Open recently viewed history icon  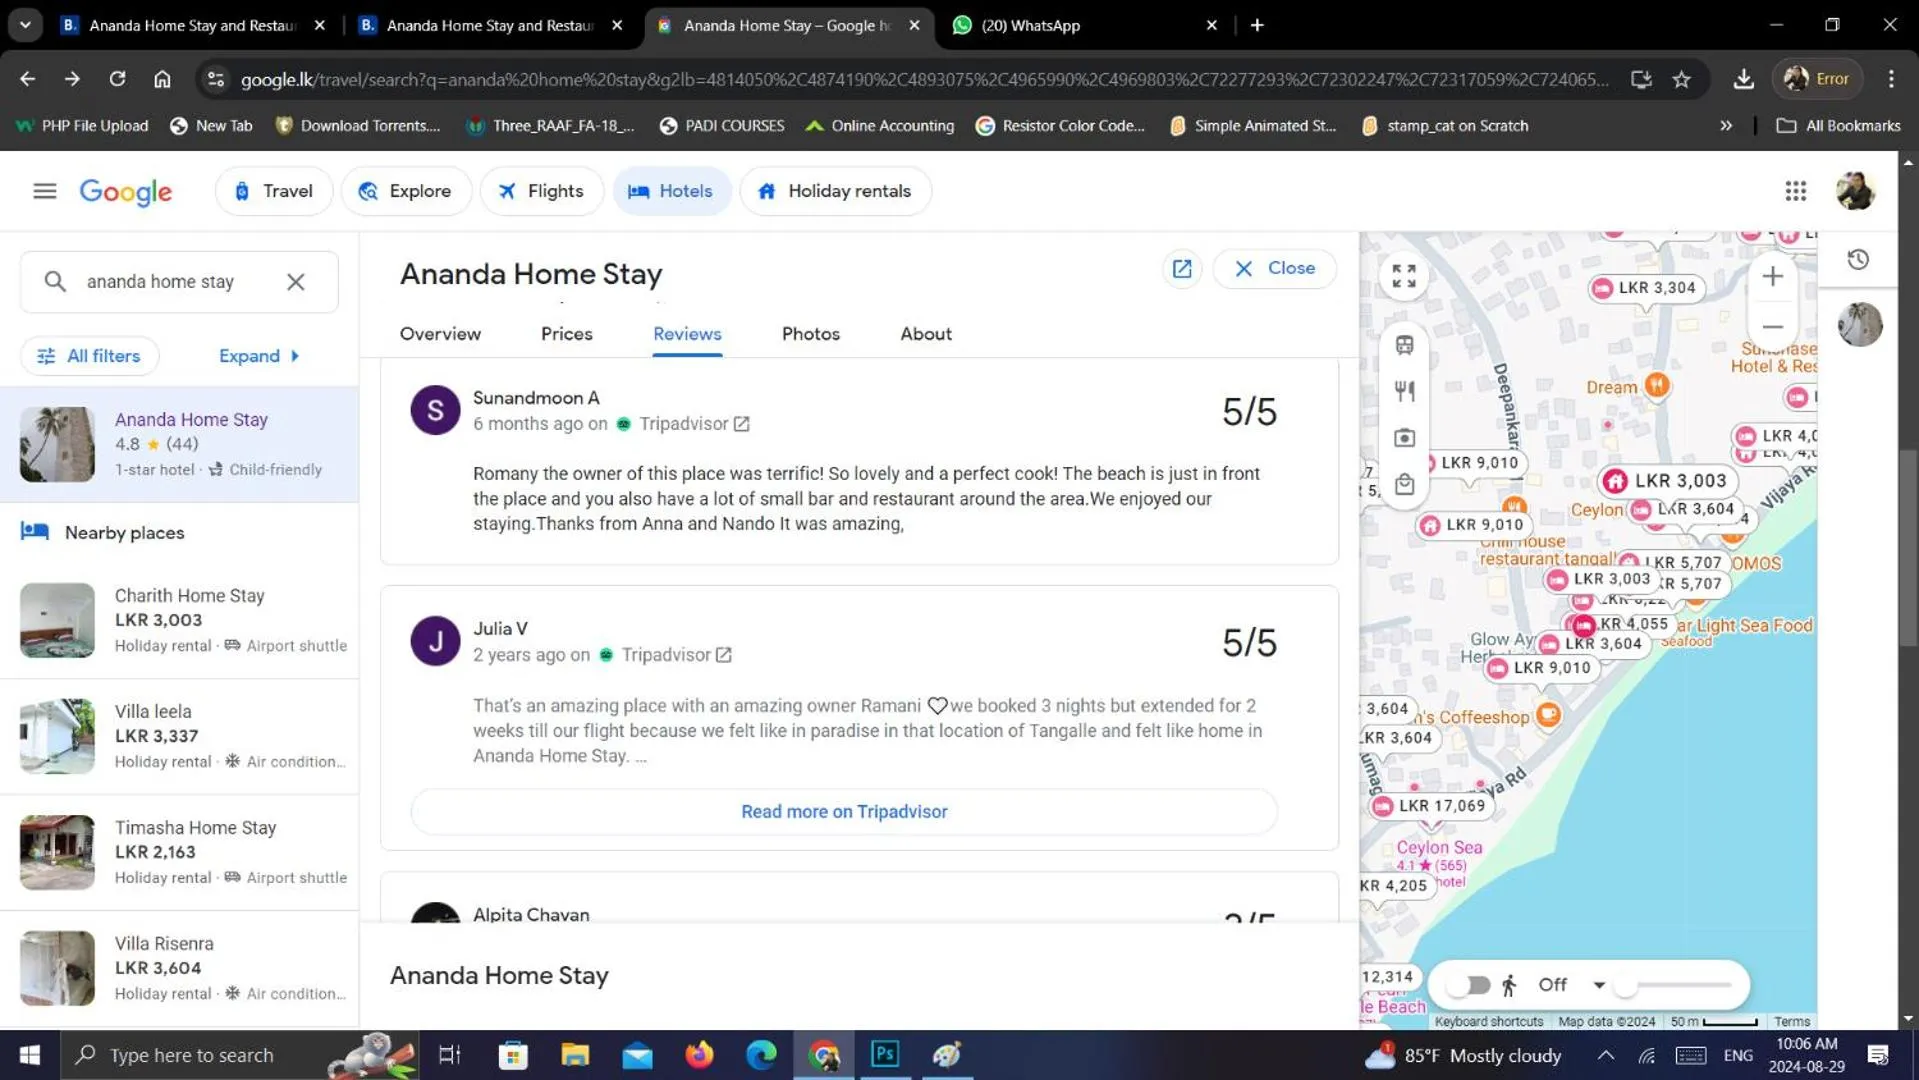click(x=1858, y=260)
